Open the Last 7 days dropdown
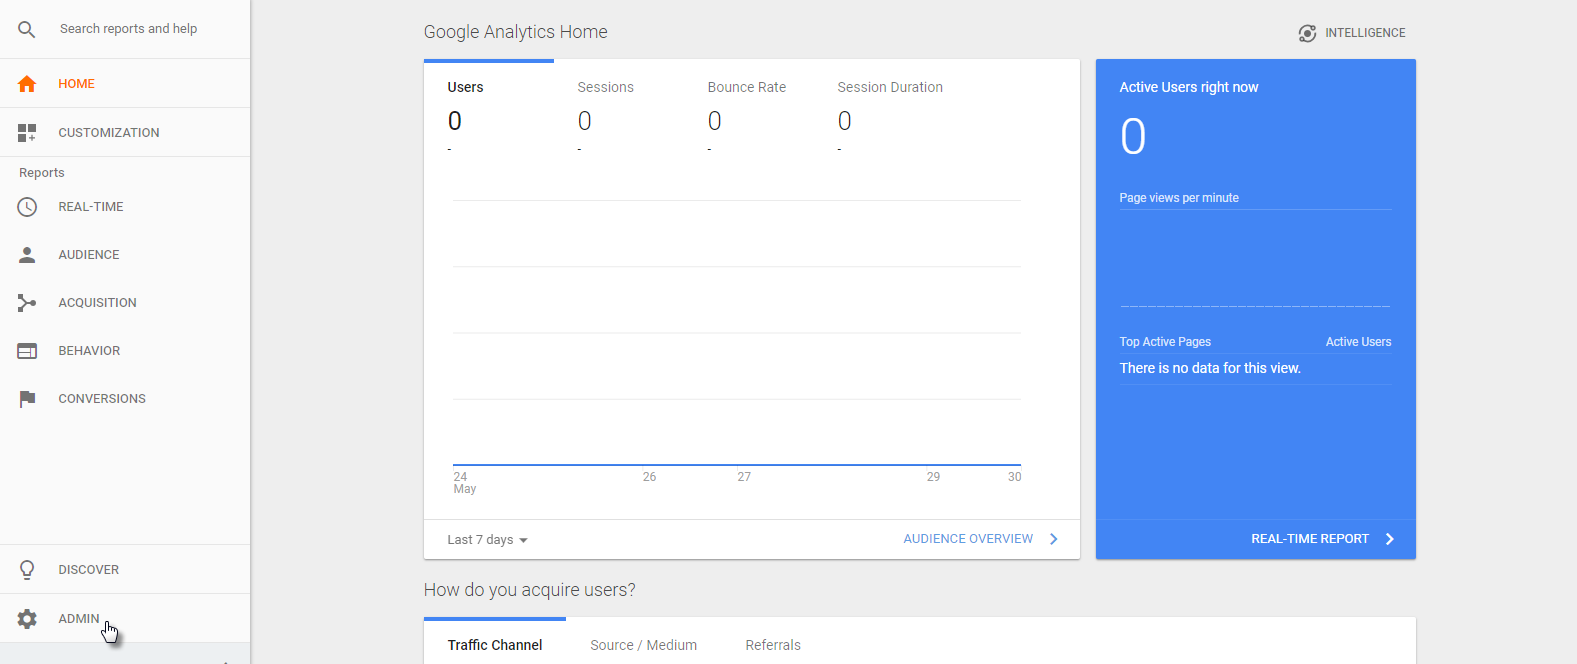 487,540
